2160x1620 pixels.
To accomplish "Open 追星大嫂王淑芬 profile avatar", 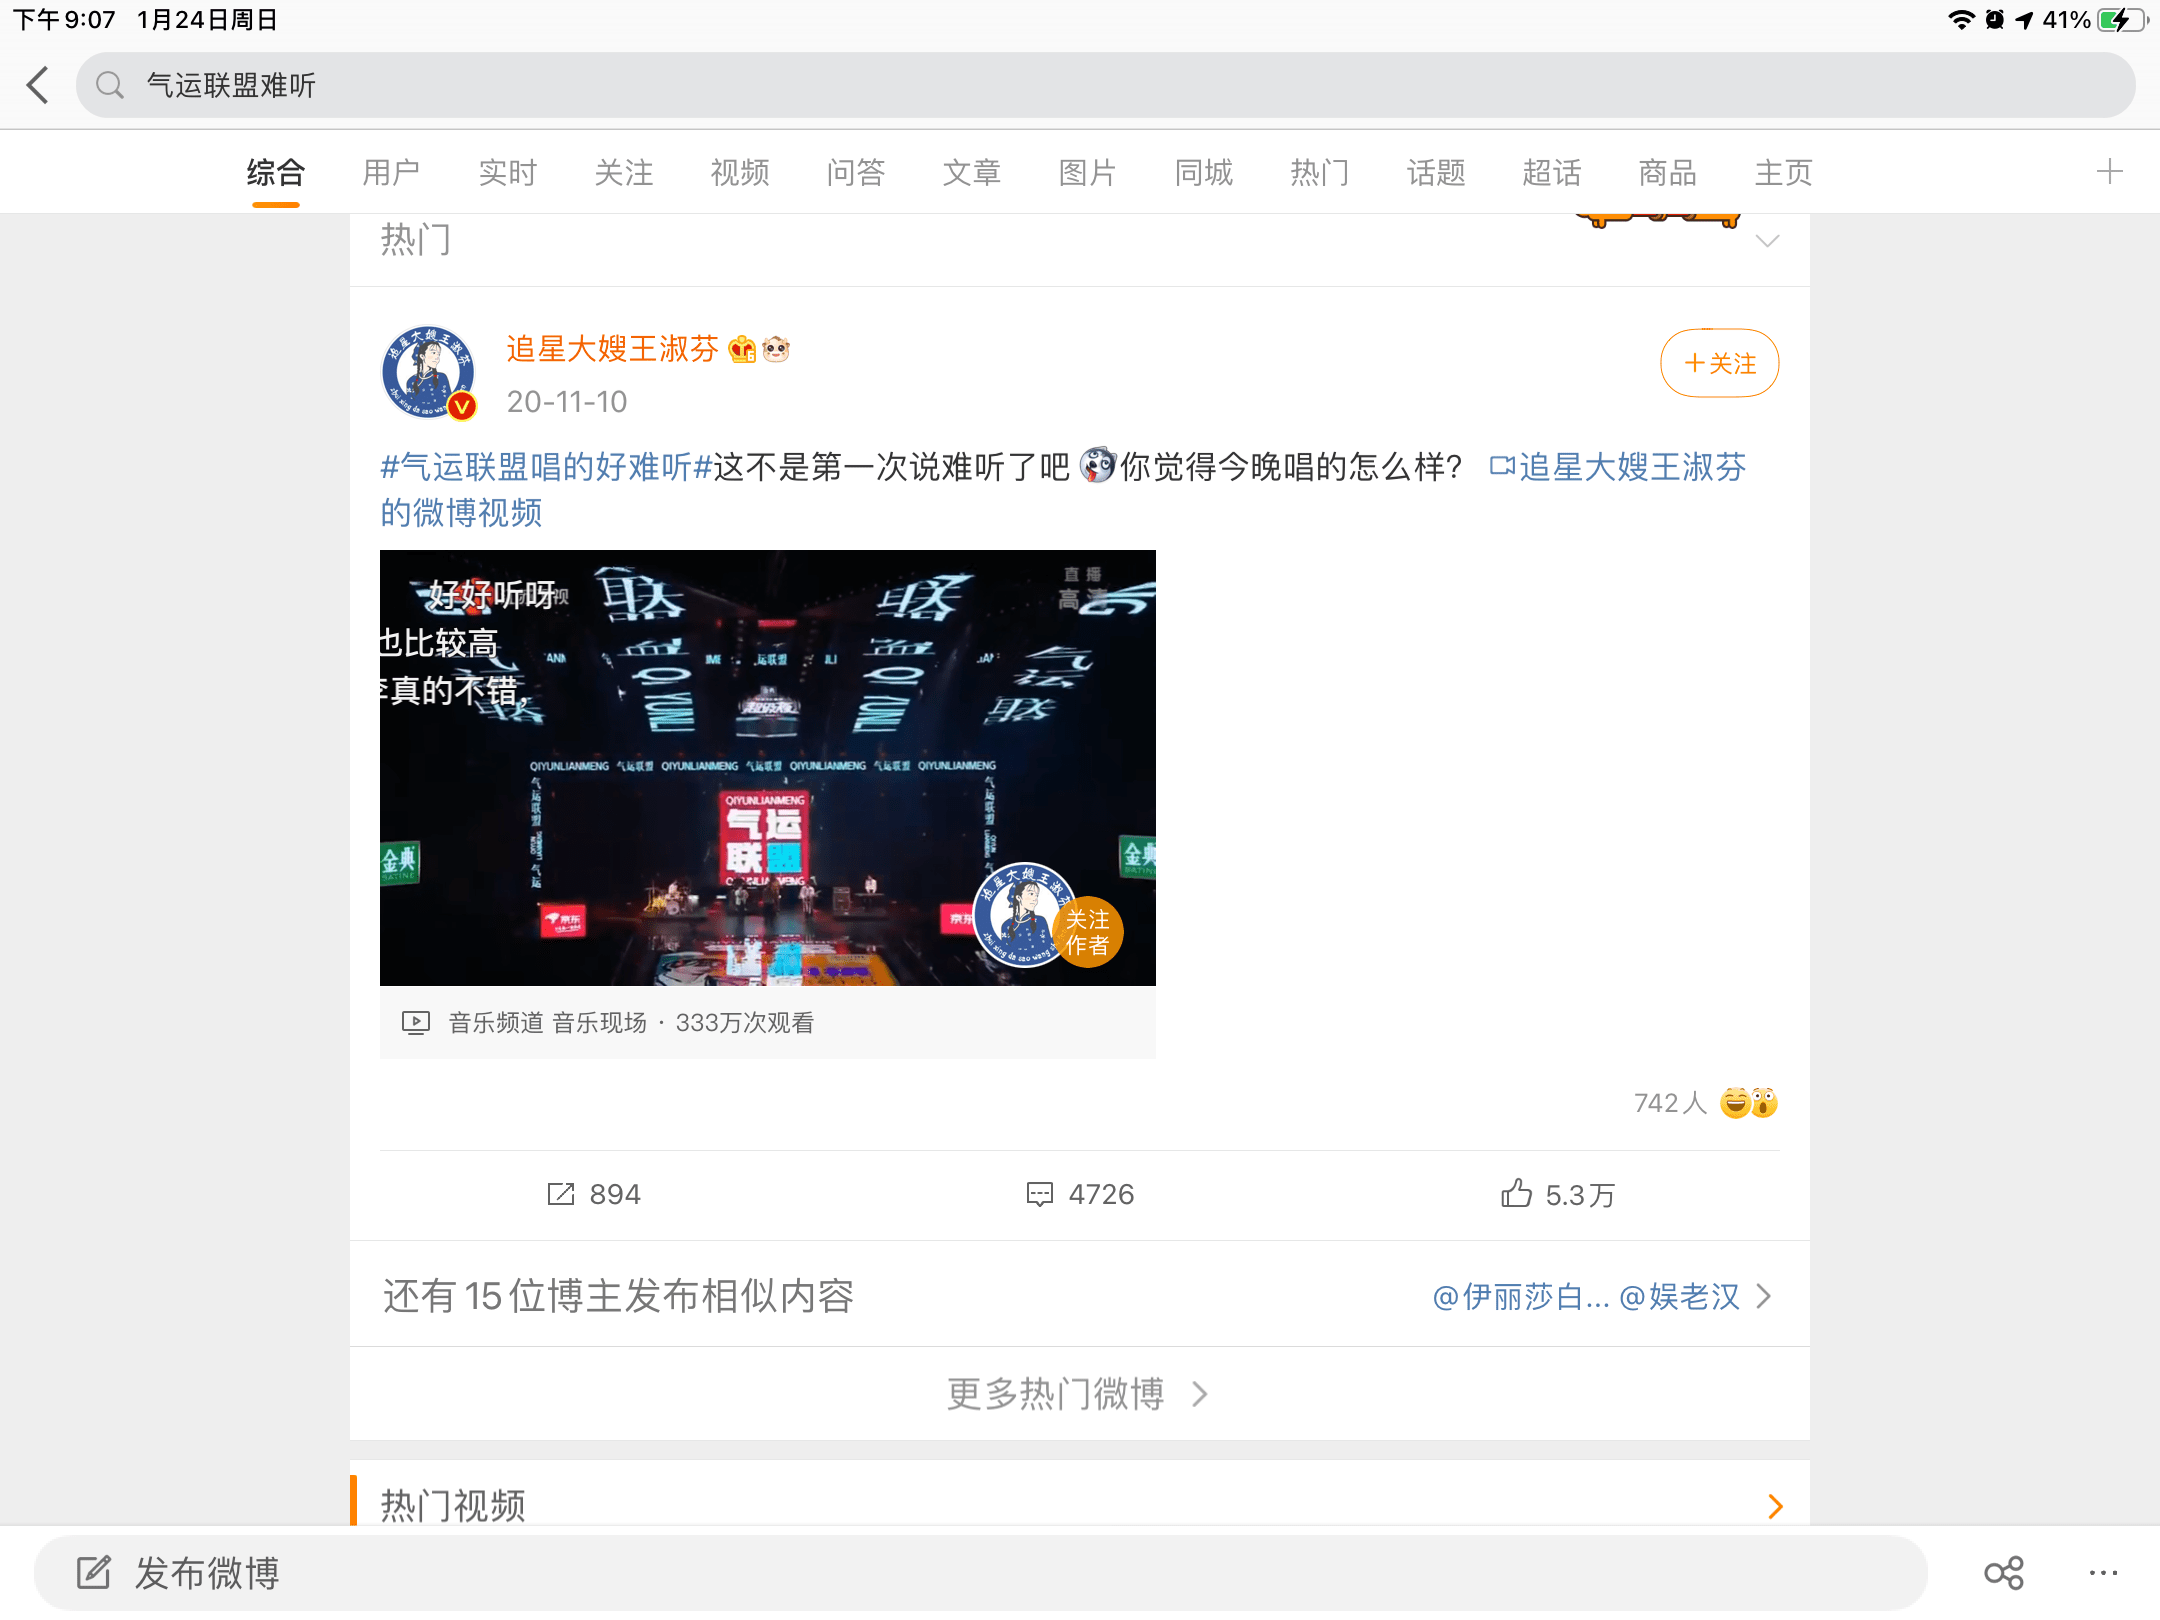I will (x=429, y=371).
